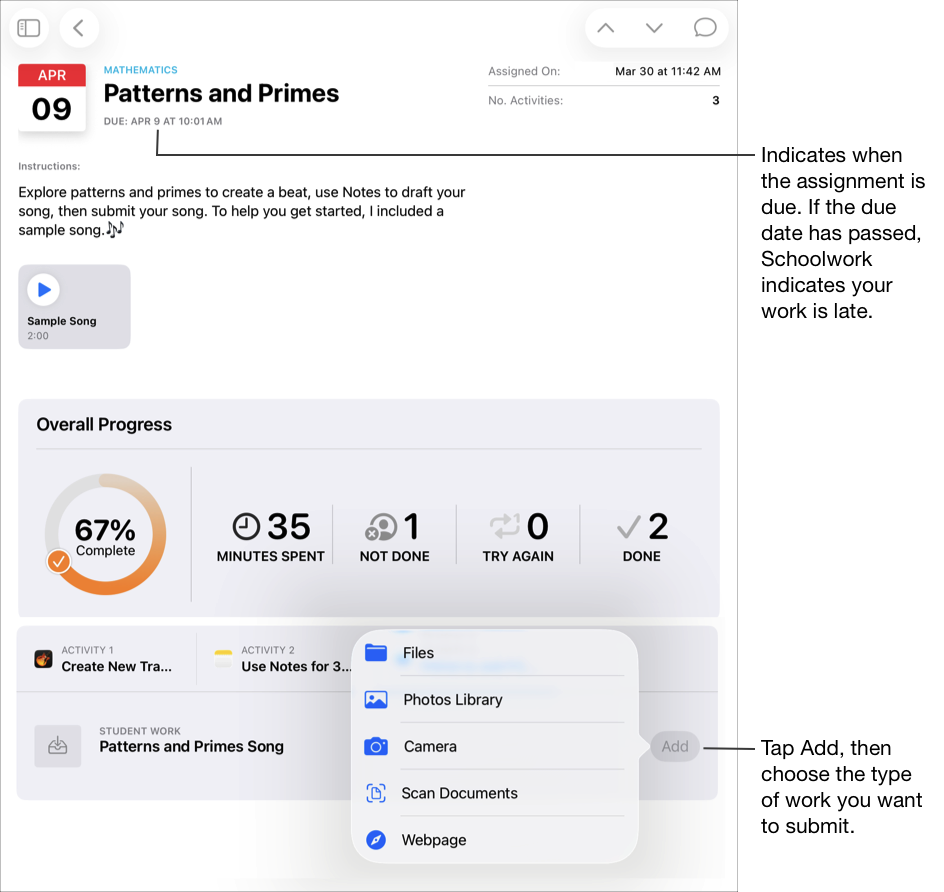Select the GarageBand icon on Activity 1

(x=45, y=658)
